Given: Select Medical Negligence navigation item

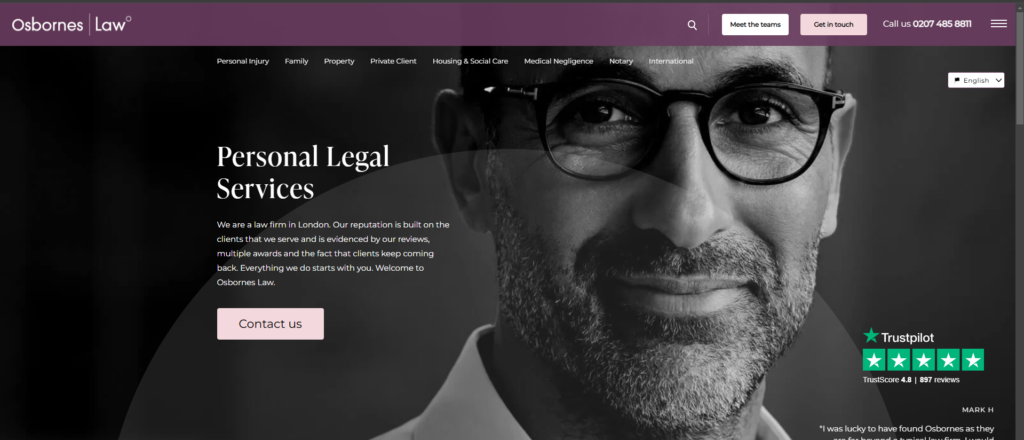Looking at the screenshot, I should (x=558, y=61).
